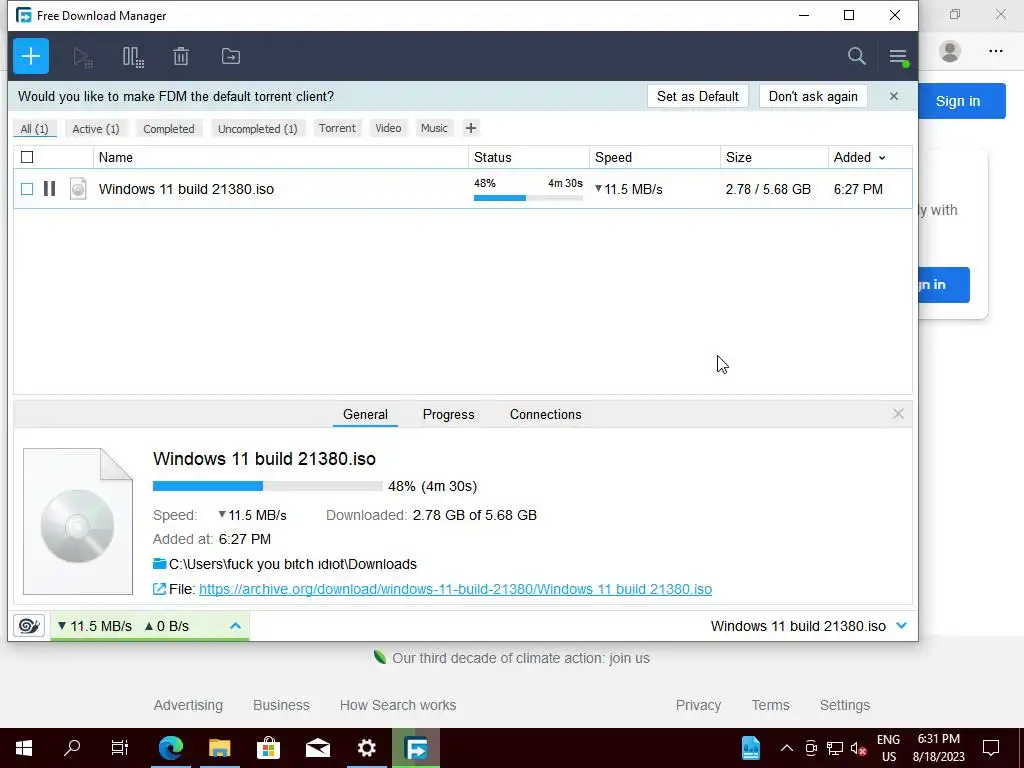This screenshot has height=768, width=1024.
Task: Open search with the magnifier icon
Action: click(x=856, y=56)
